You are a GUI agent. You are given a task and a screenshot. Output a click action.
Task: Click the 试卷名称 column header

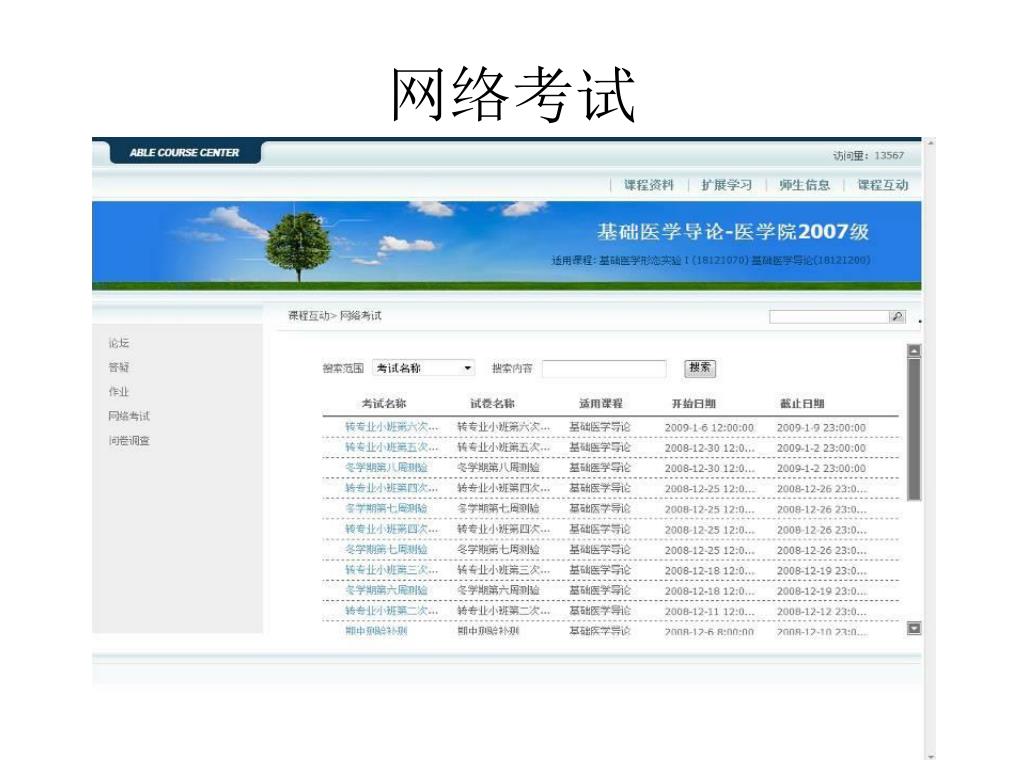pos(492,404)
